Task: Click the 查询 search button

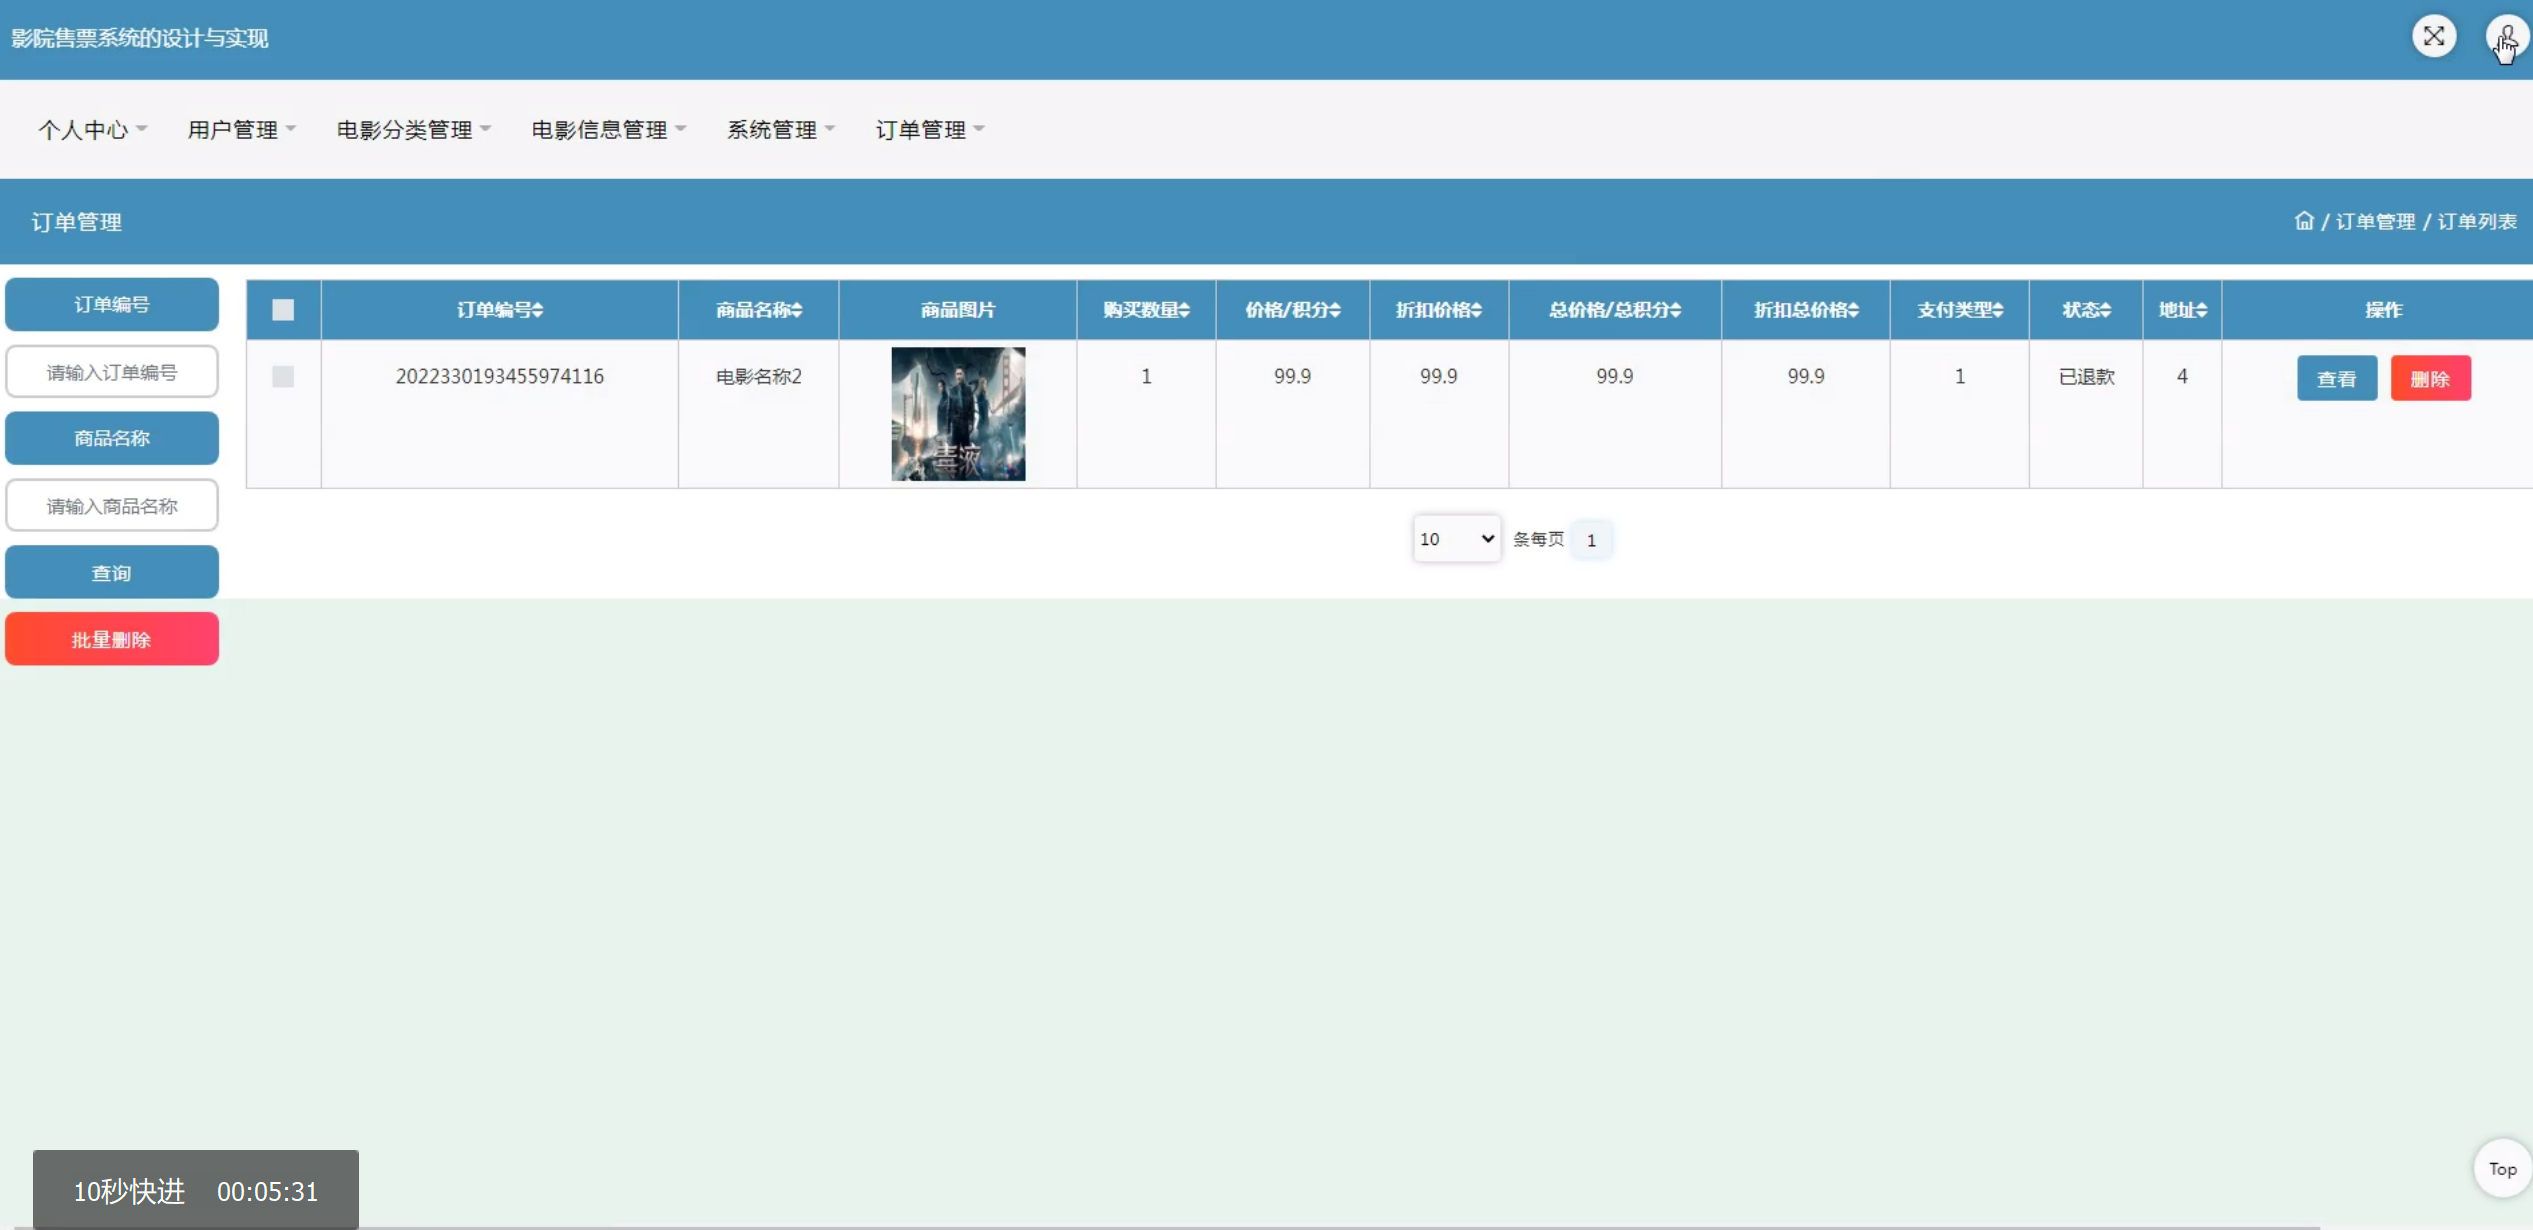Action: point(111,571)
